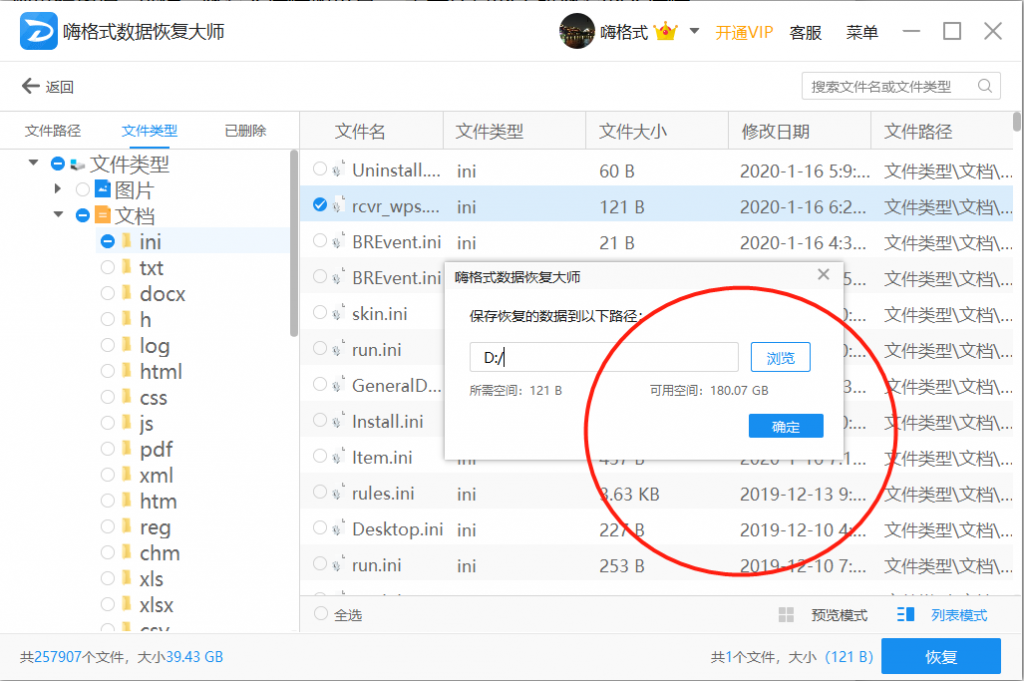Sort by 文件名 column header

(360, 132)
